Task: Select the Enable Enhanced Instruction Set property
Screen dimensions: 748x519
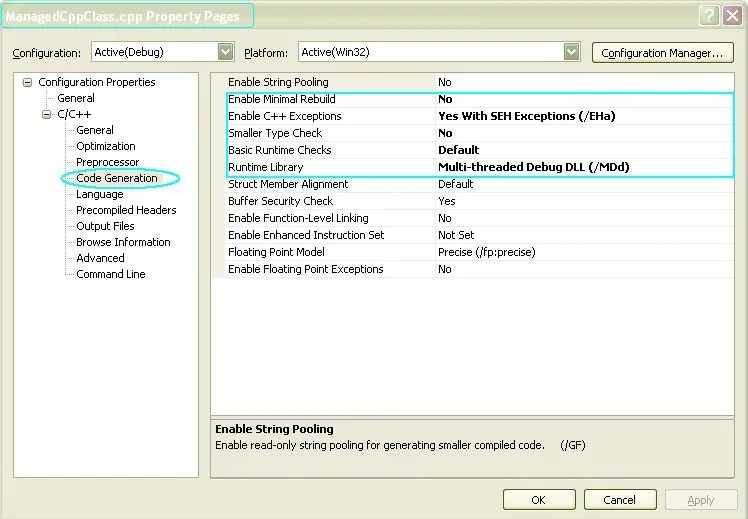Action: pyautogui.click(x=479, y=235)
